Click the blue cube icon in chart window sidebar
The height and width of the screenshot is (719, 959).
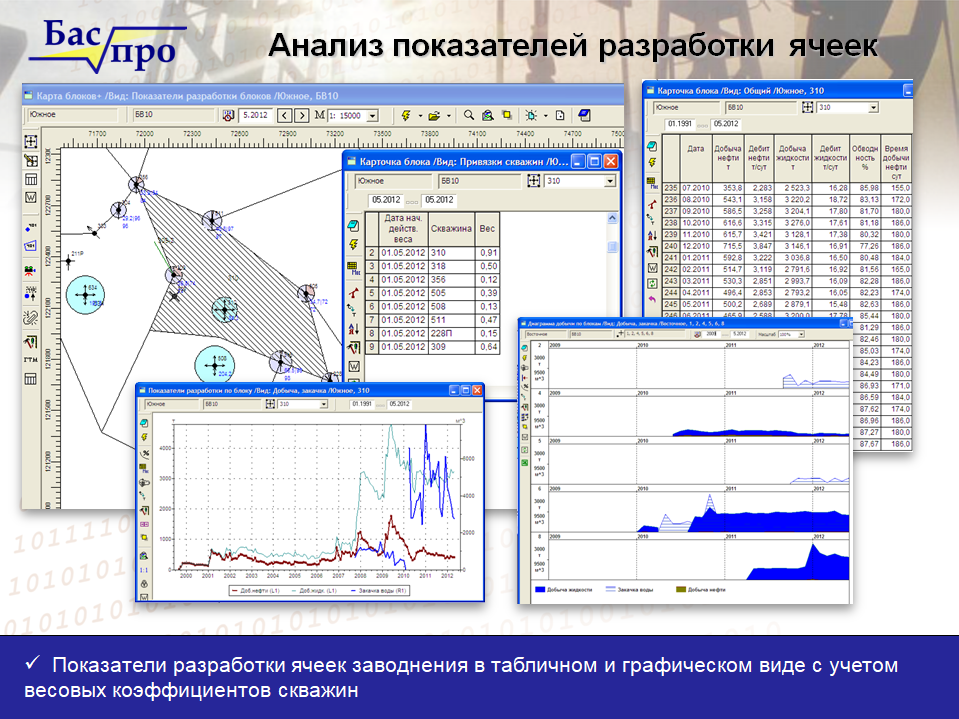pyautogui.click(x=144, y=423)
